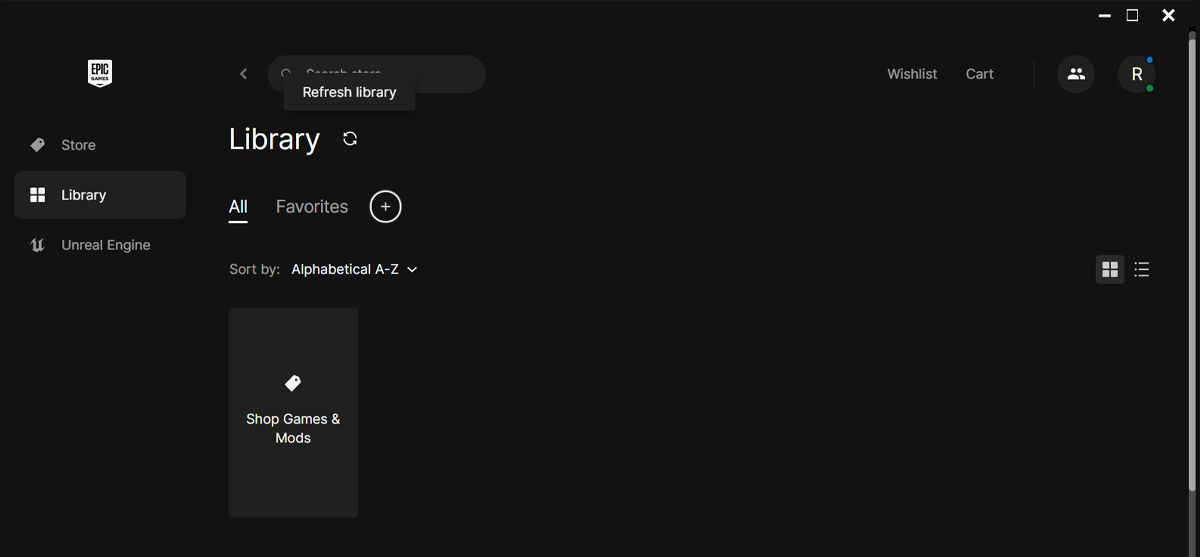Expand the sort order chevron arrow
This screenshot has height=557, width=1200.
[412, 270]
